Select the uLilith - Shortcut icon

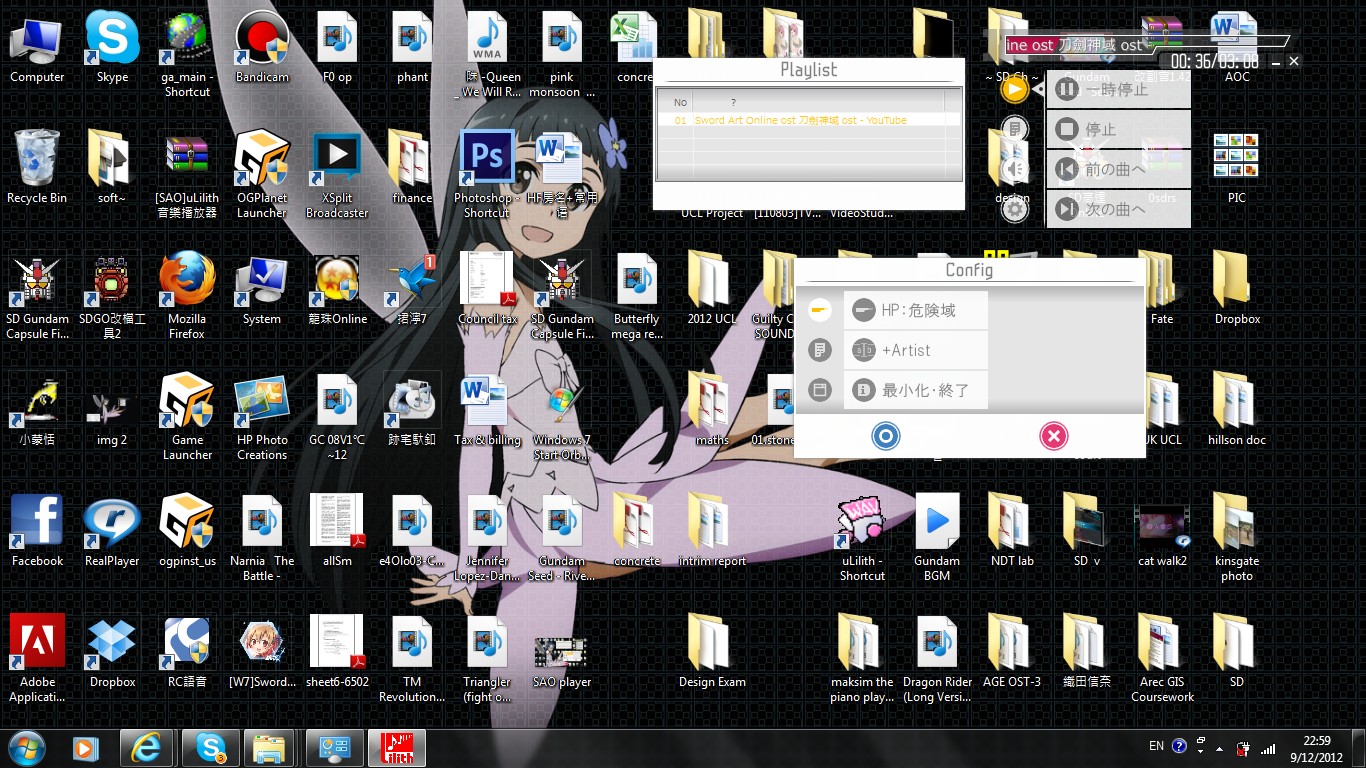point(862,539)
